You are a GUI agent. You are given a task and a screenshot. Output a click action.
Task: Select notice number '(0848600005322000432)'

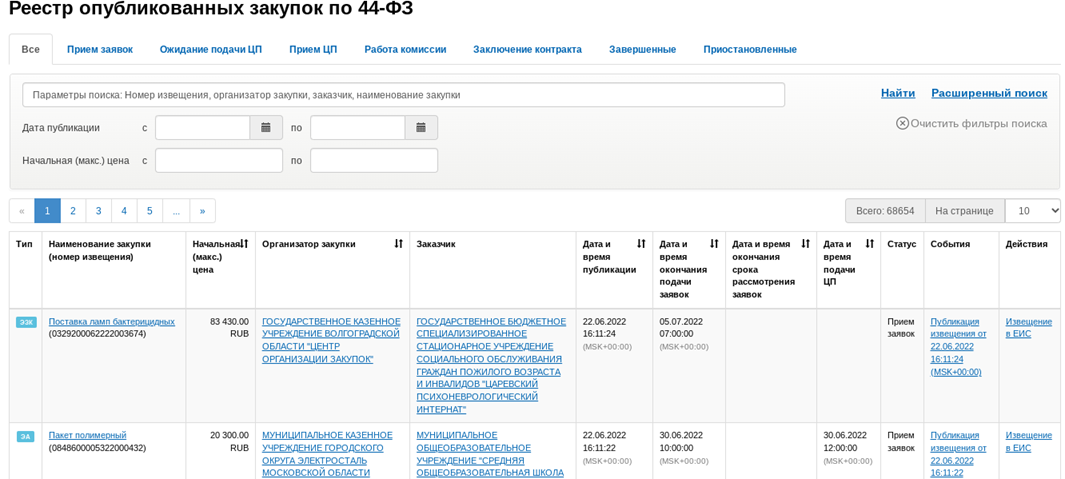click(97, 448)
